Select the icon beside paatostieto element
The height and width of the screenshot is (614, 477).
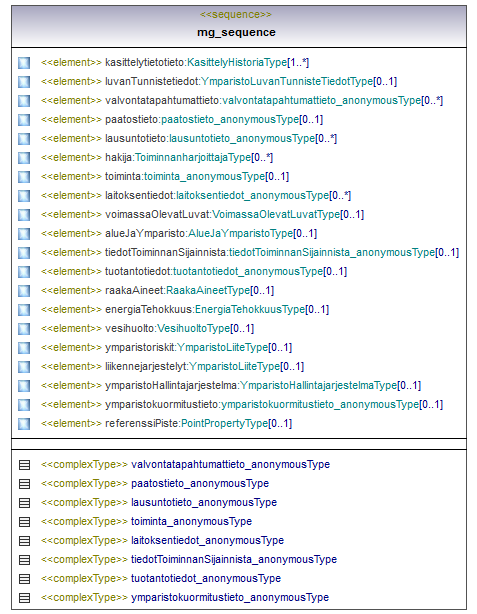click(x=24, y=120)
